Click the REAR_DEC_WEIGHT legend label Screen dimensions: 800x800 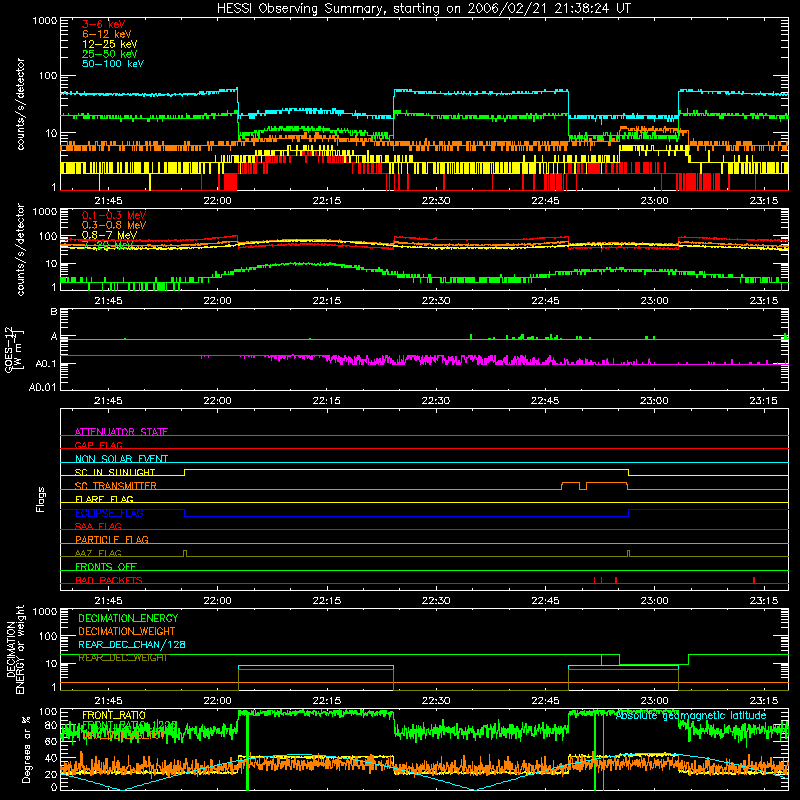122,658
